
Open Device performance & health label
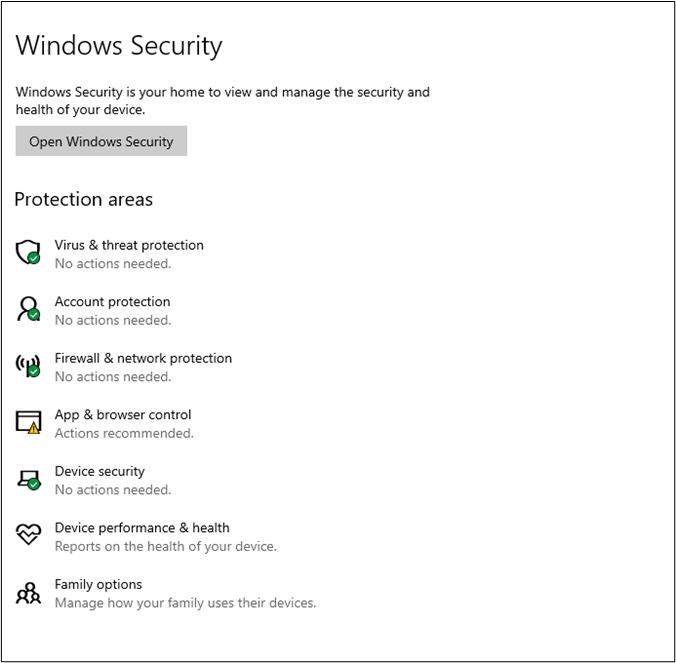[x=142, y=528]
